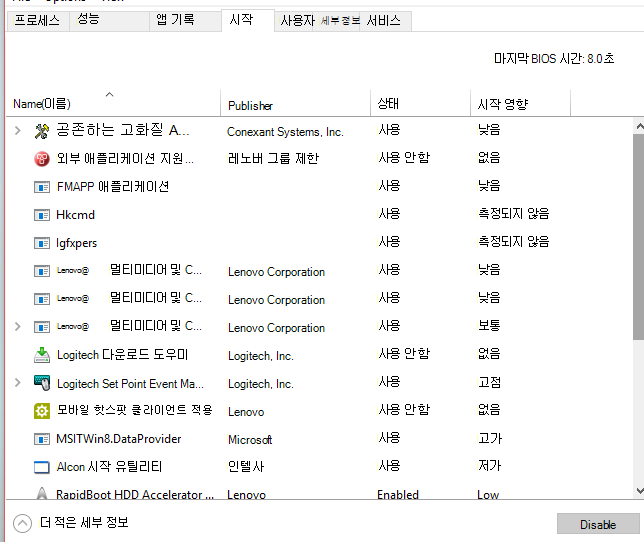
Task: Click the Hkcmd entry's program icon
Action: coord(41,215)
